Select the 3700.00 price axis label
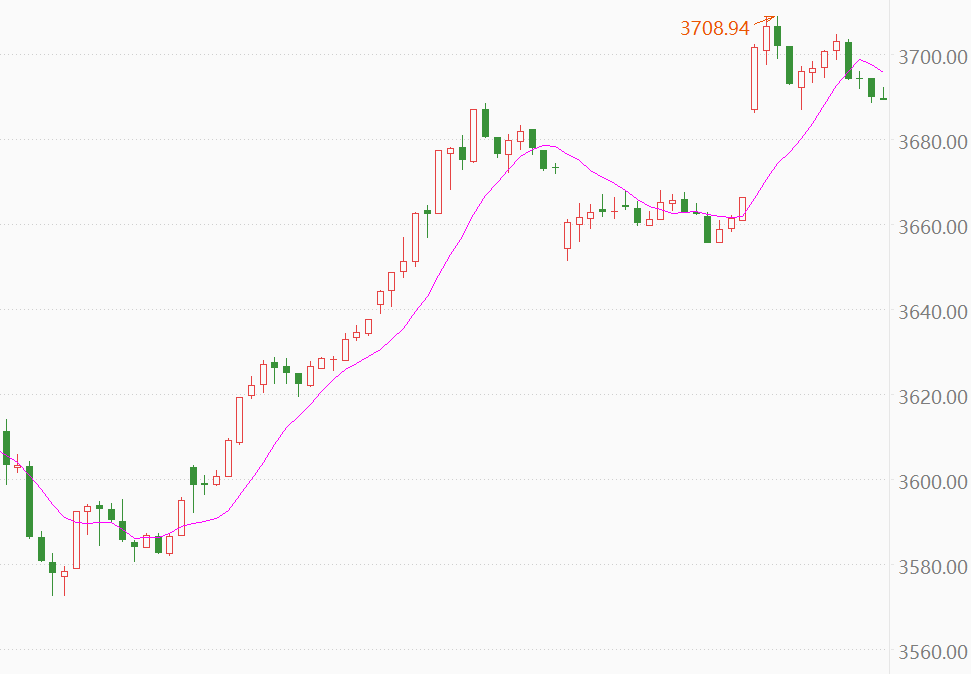The width and height of the screenshot is (971, 674). coord(932,56)
